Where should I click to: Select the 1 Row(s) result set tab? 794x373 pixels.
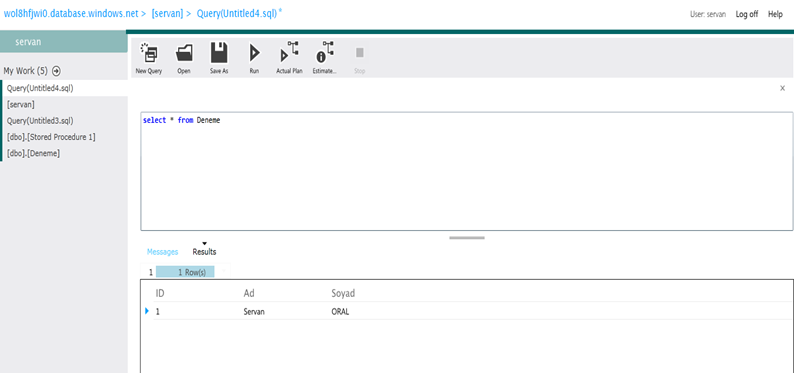point(185,272)
